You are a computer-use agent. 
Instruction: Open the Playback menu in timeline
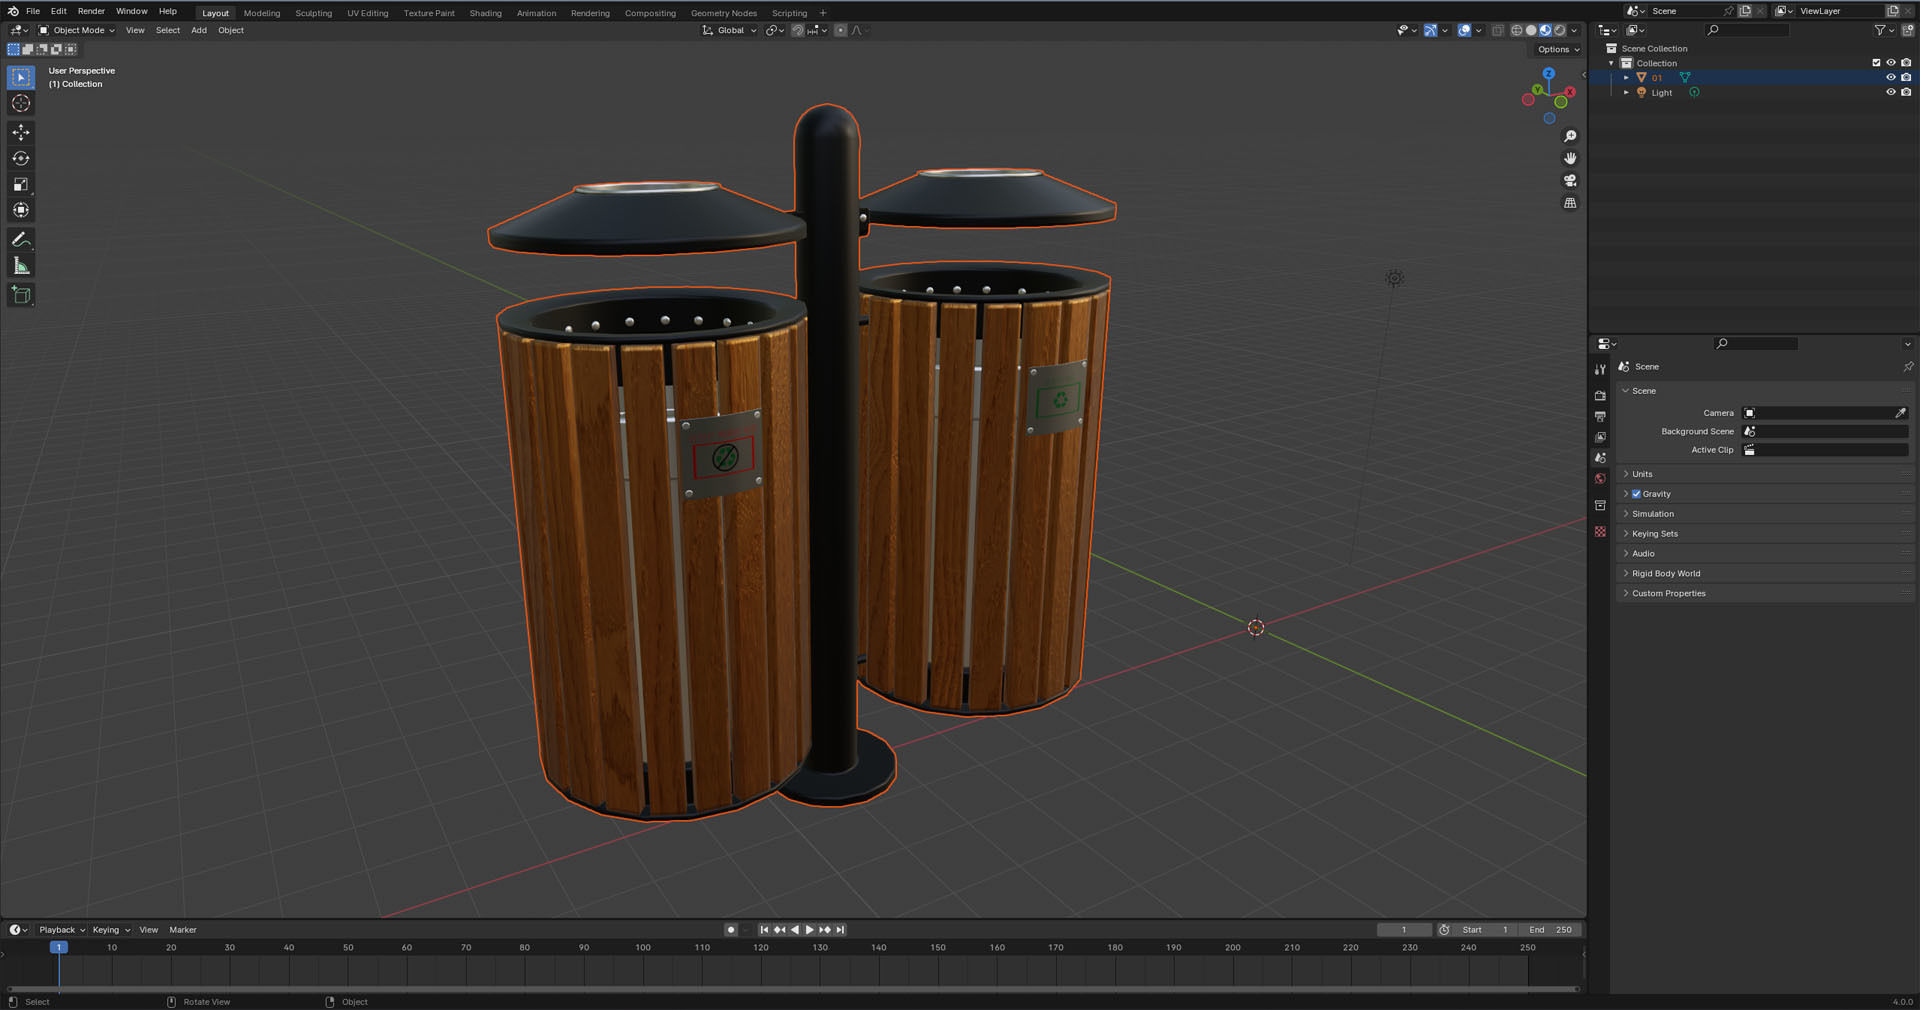click(61, 930)
